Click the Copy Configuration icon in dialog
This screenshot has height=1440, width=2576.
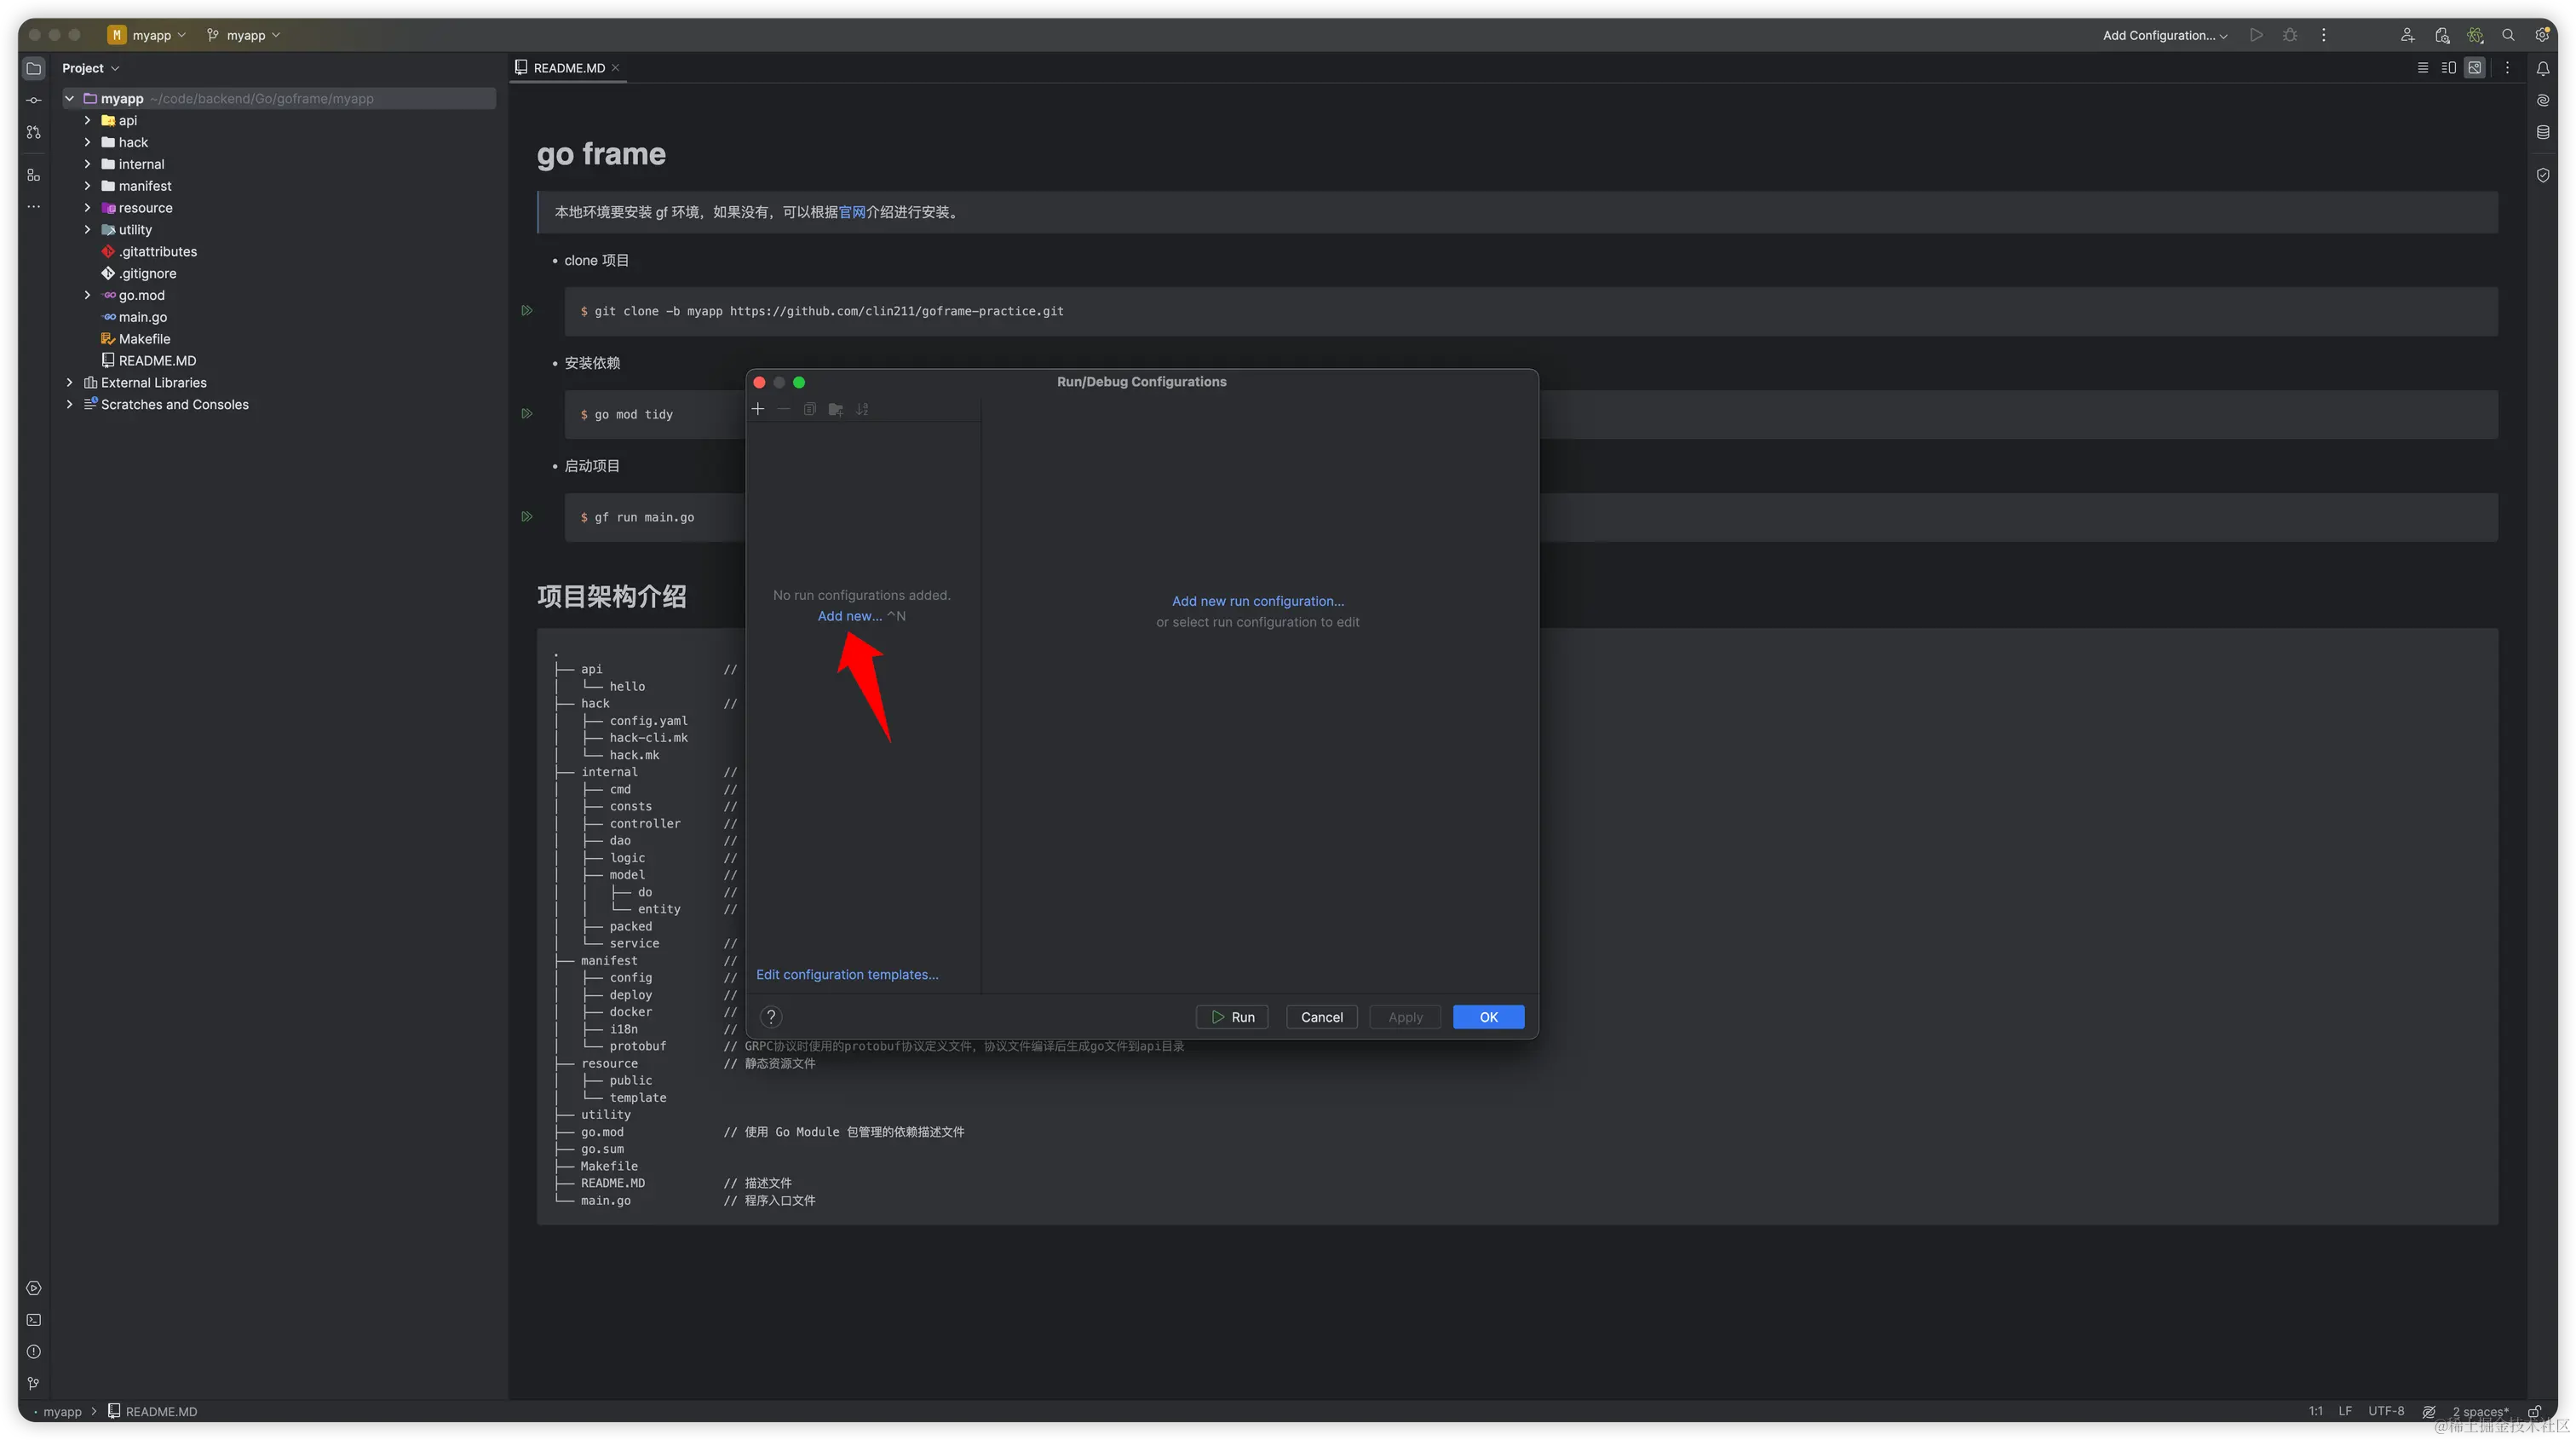coord(810,409)
